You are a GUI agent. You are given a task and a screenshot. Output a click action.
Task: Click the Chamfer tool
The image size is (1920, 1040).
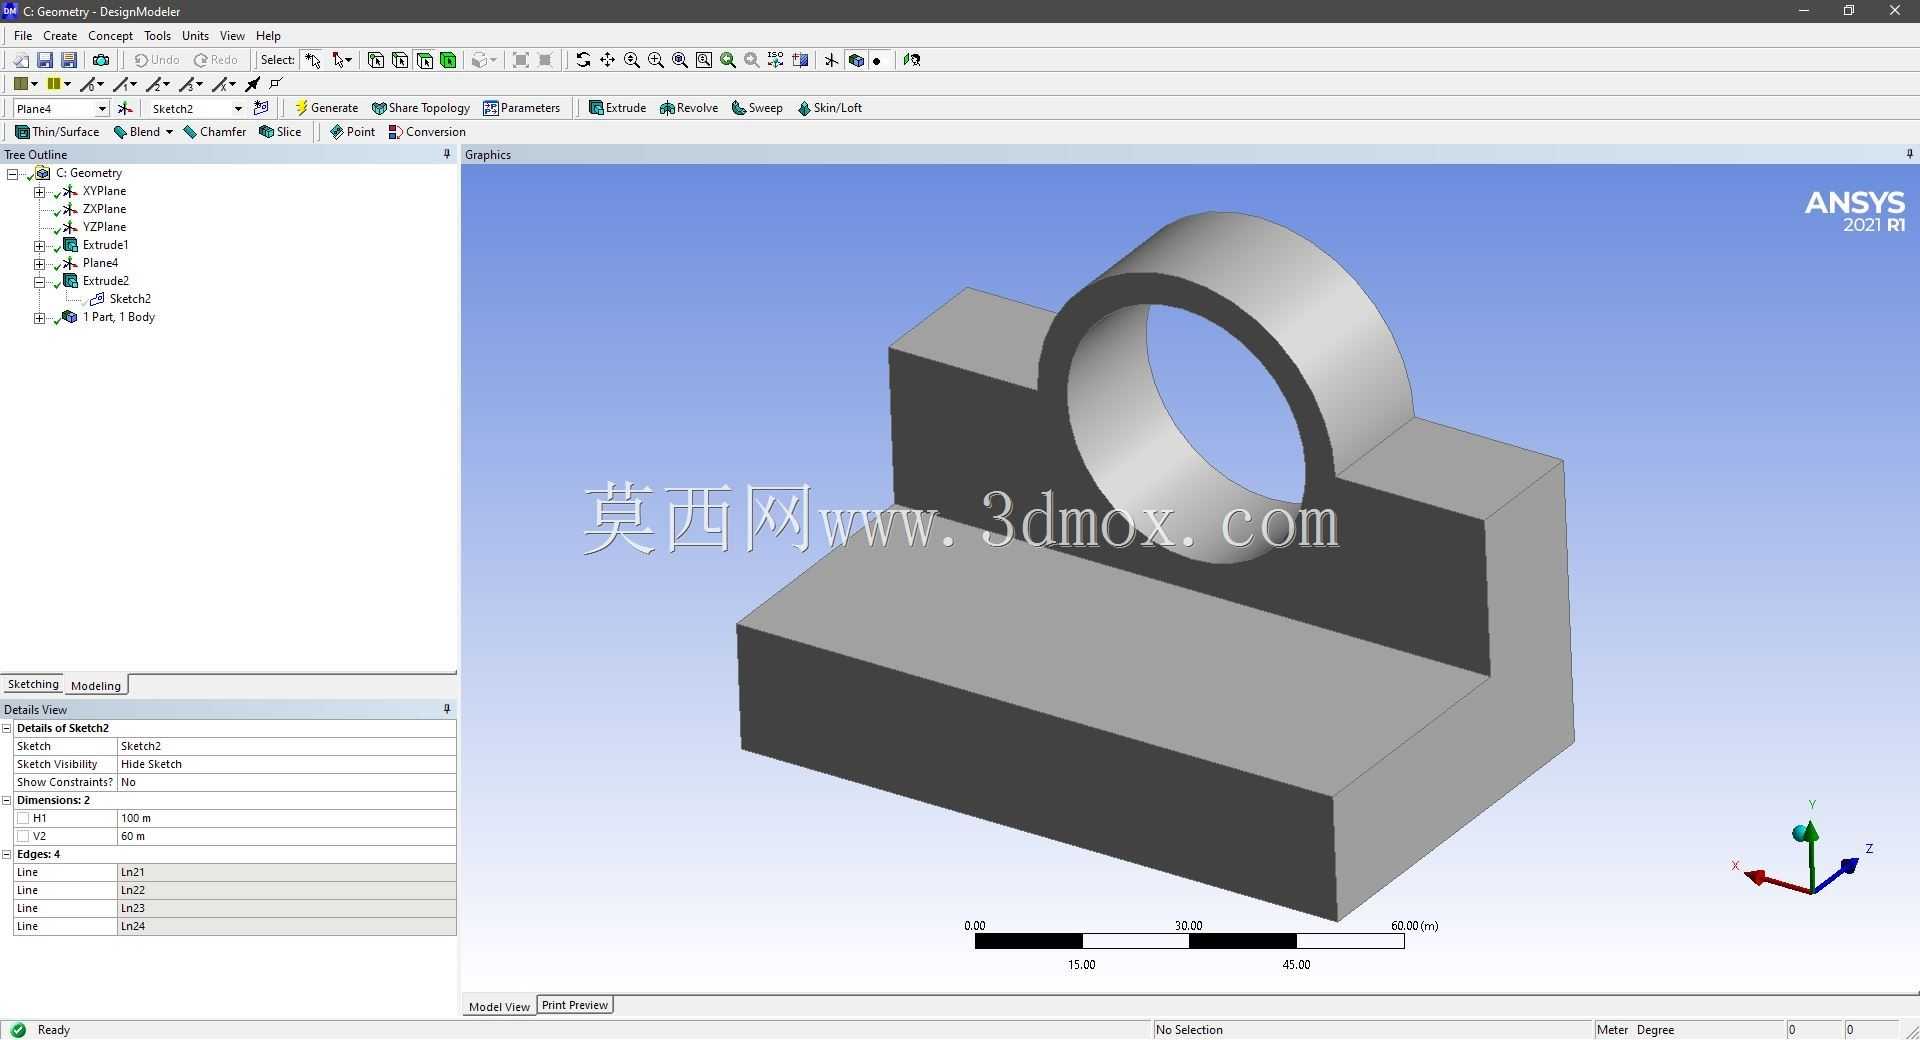coord(214,132)
